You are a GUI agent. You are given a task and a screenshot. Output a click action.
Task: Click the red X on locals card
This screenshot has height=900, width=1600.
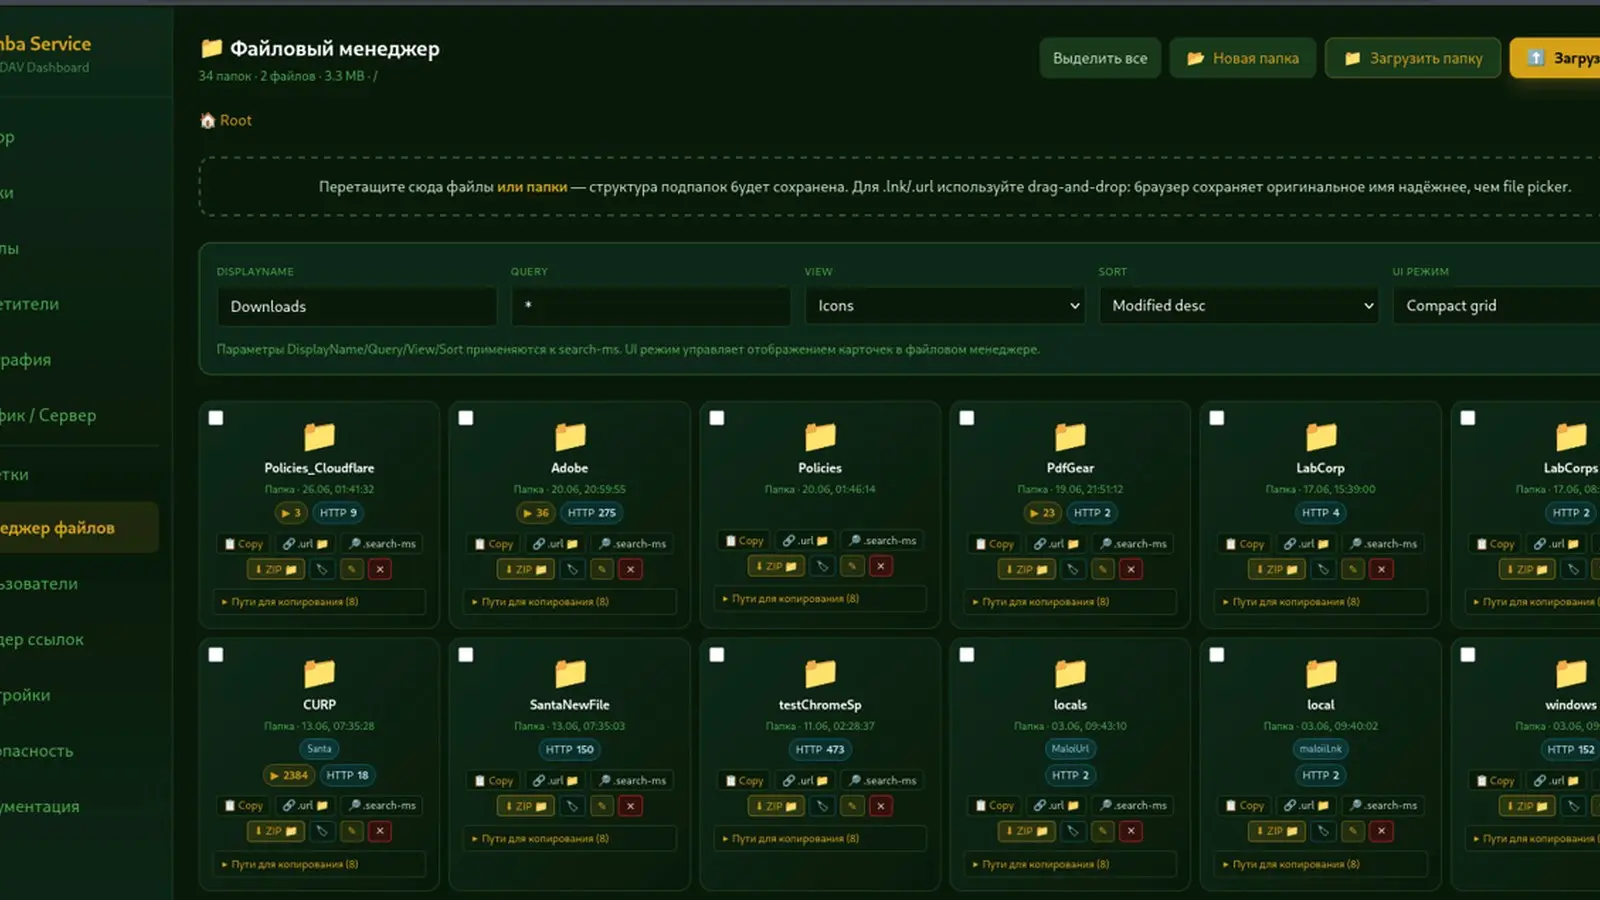(x=1131, y=831)
